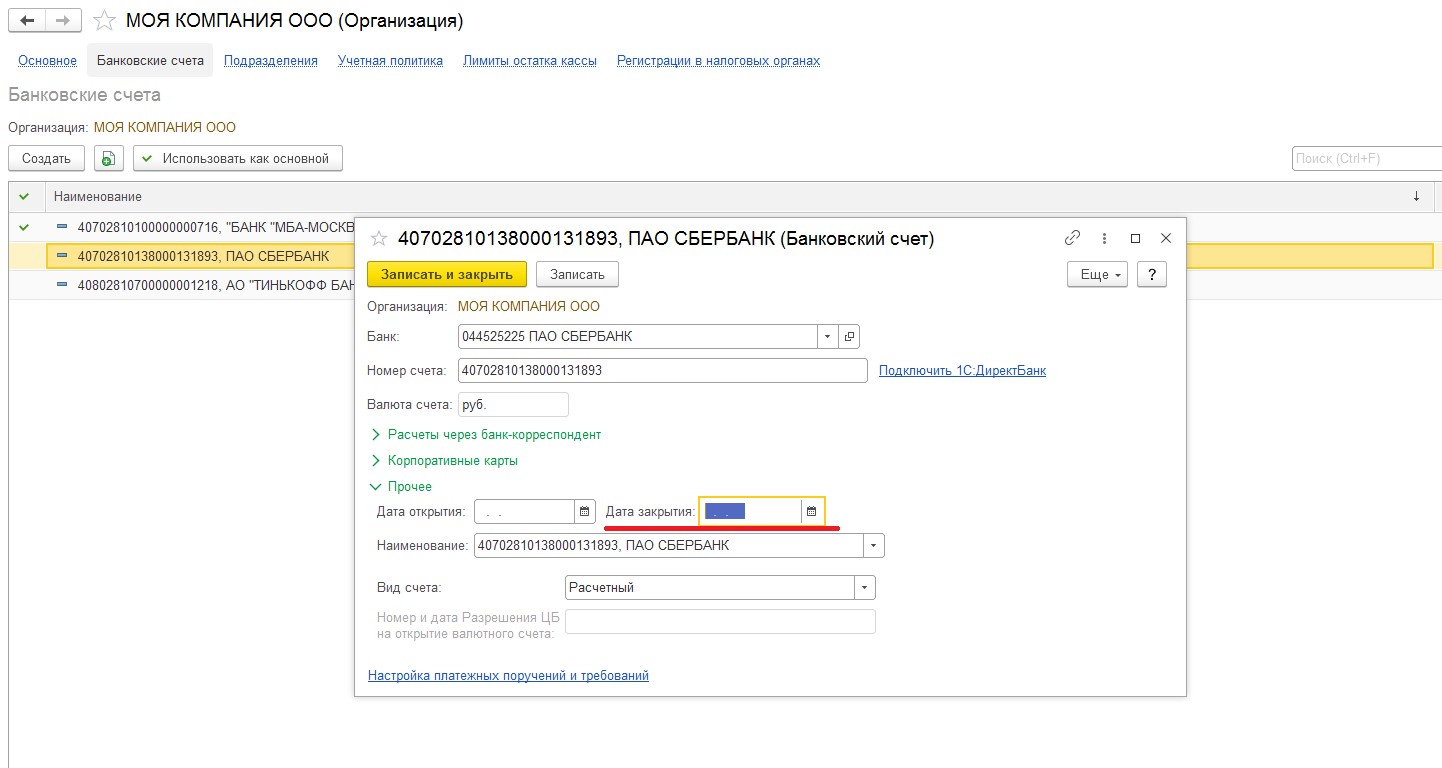Click the copy bank account icon button

tap(109, 158)
